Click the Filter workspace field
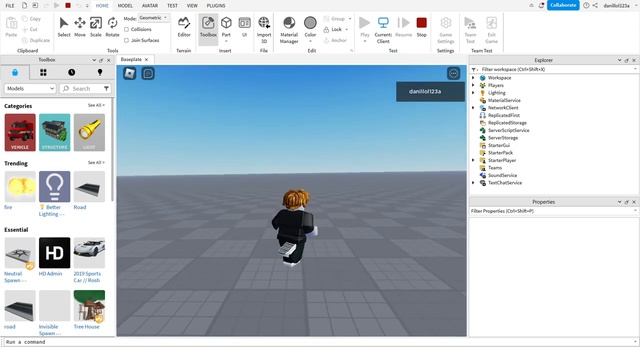Image resolution: width=640 pixels, height=360 pixels. click(x=555, y=69)
